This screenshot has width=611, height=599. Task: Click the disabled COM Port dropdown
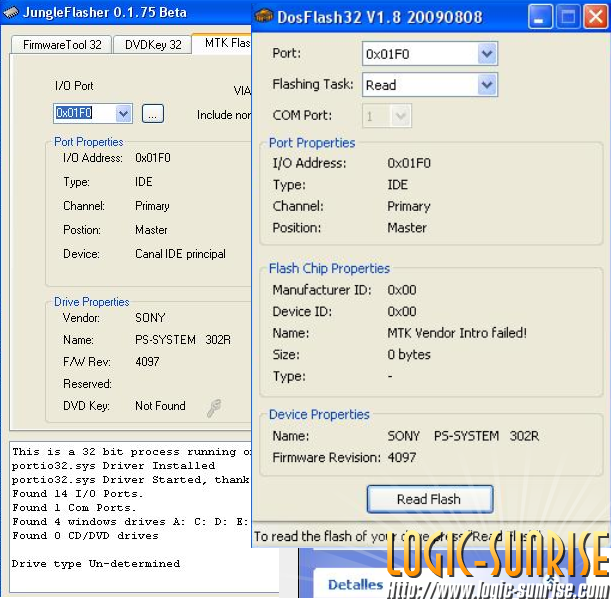(387, 115)
